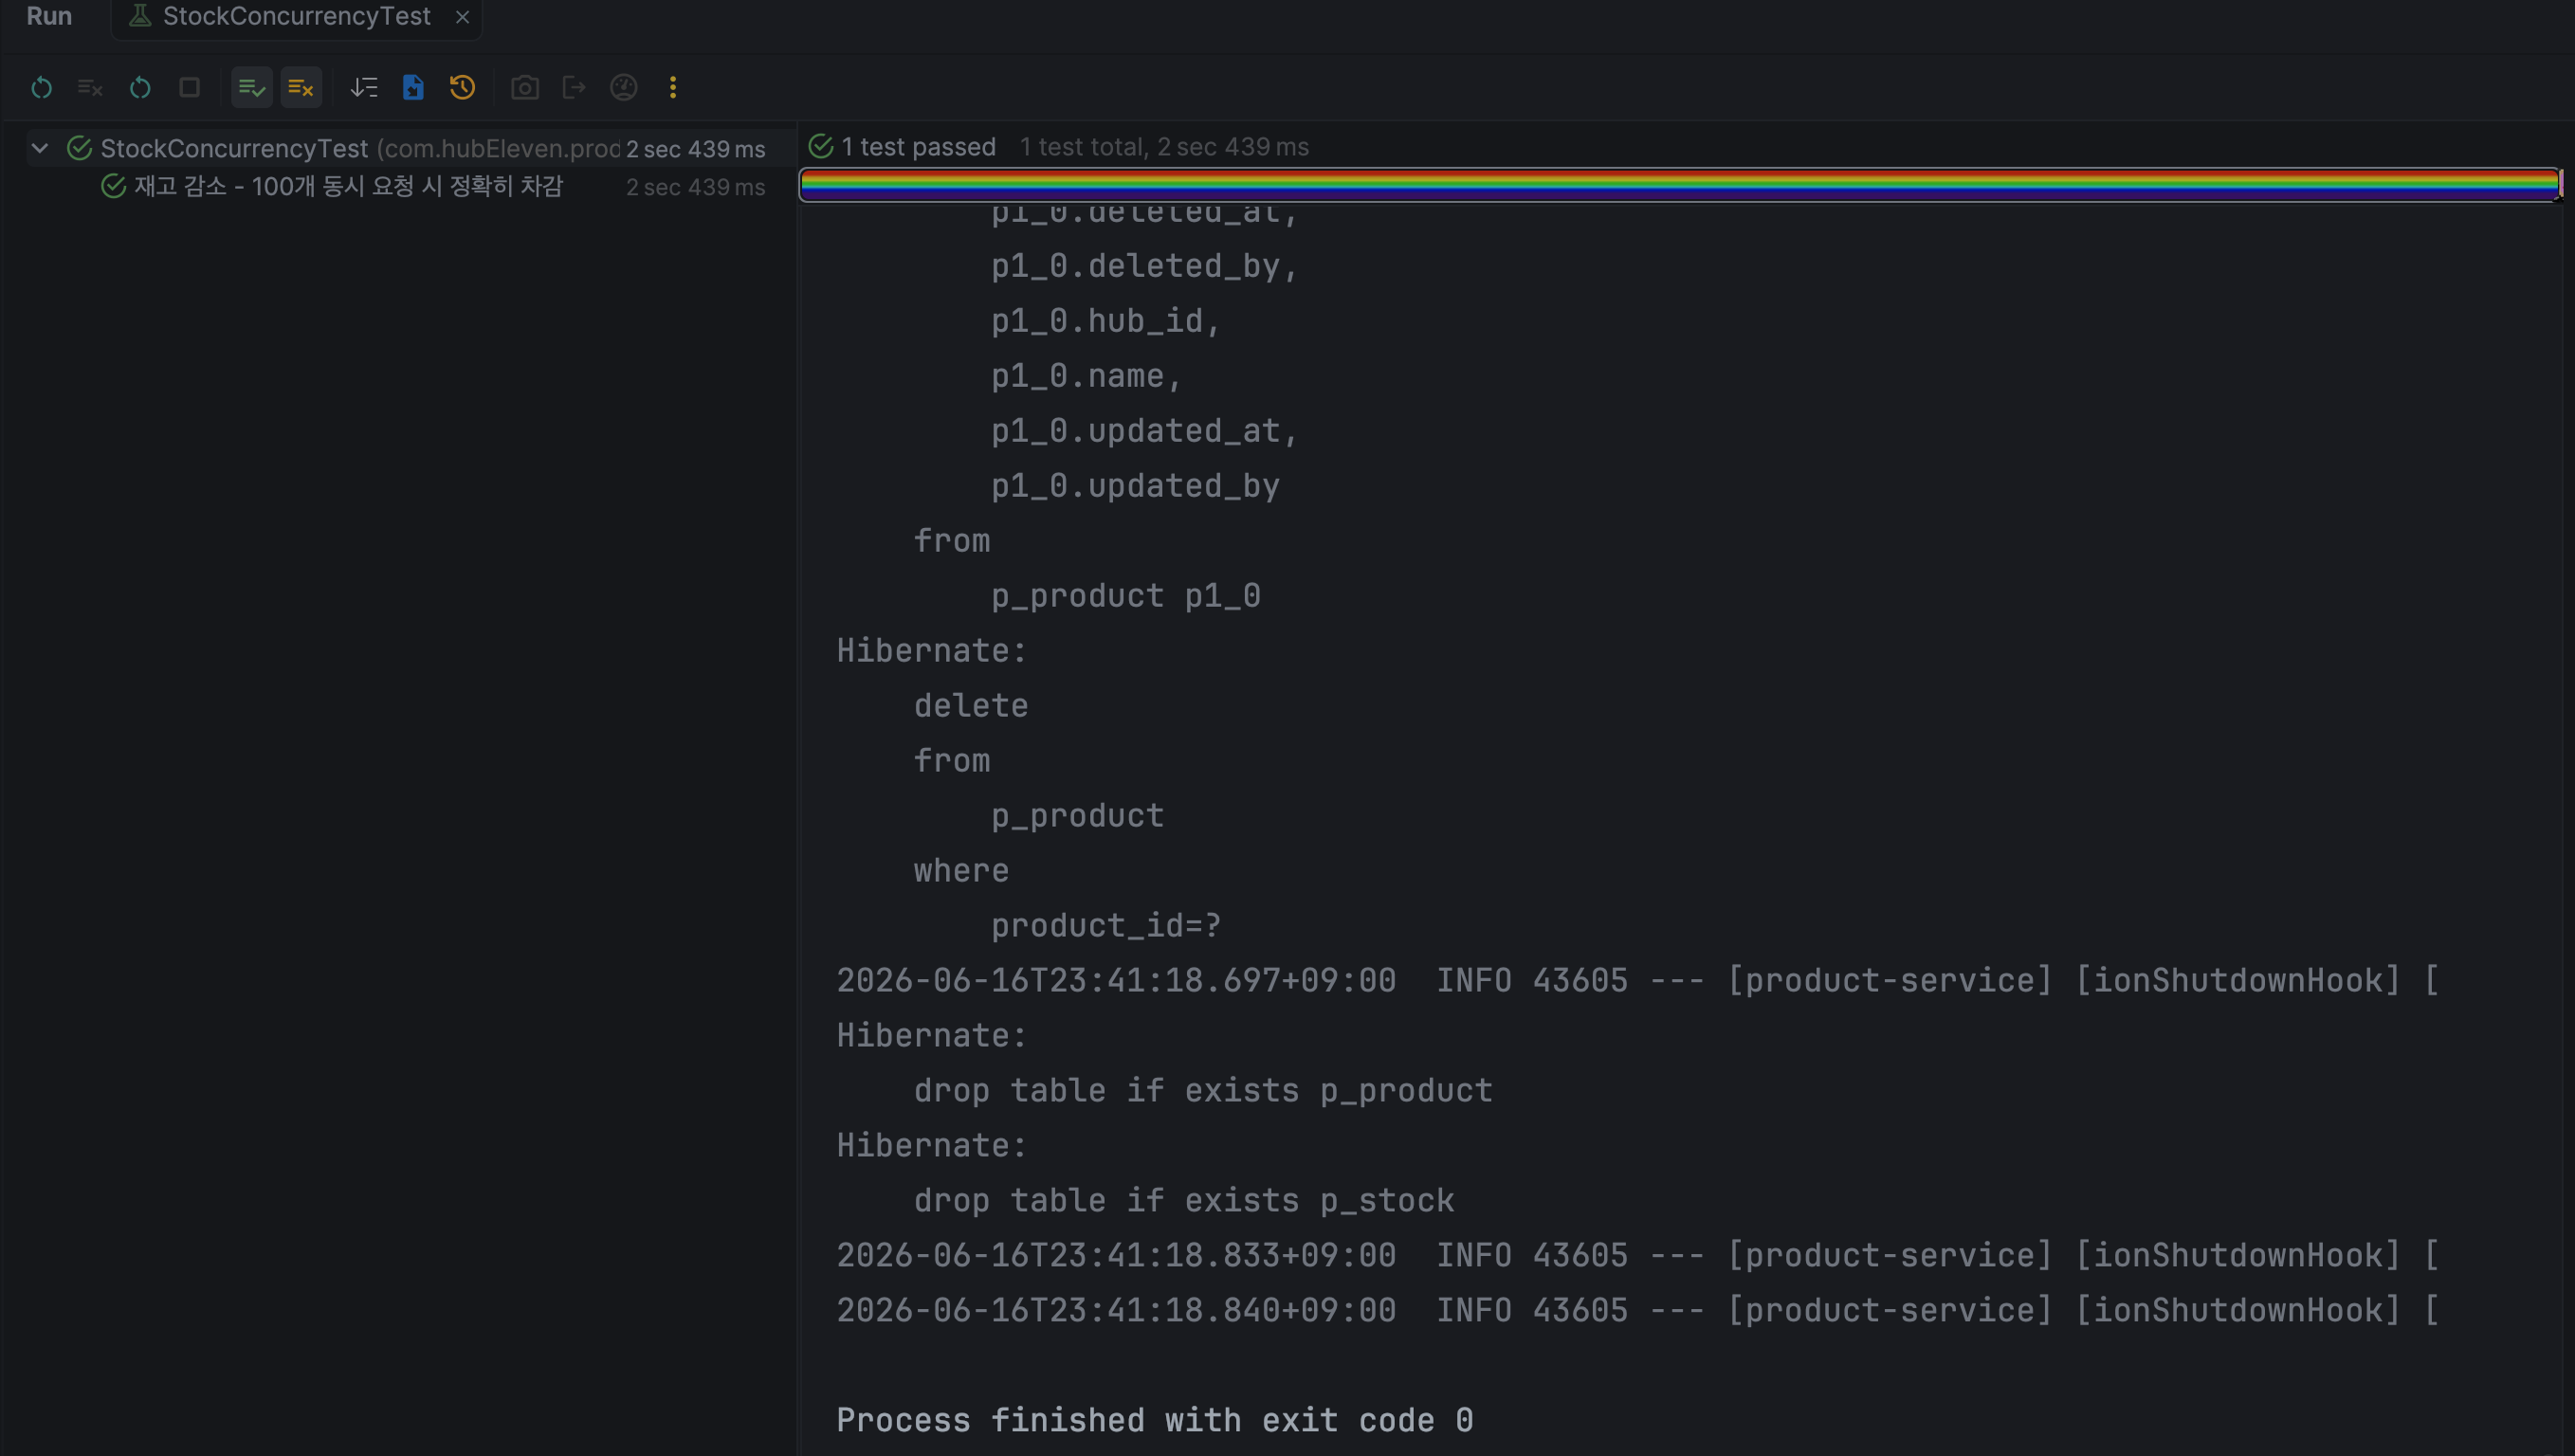The image size is (2575, 1456).
Task: Click 'drop table if exists p_stock' line
Action: 1184,1199
